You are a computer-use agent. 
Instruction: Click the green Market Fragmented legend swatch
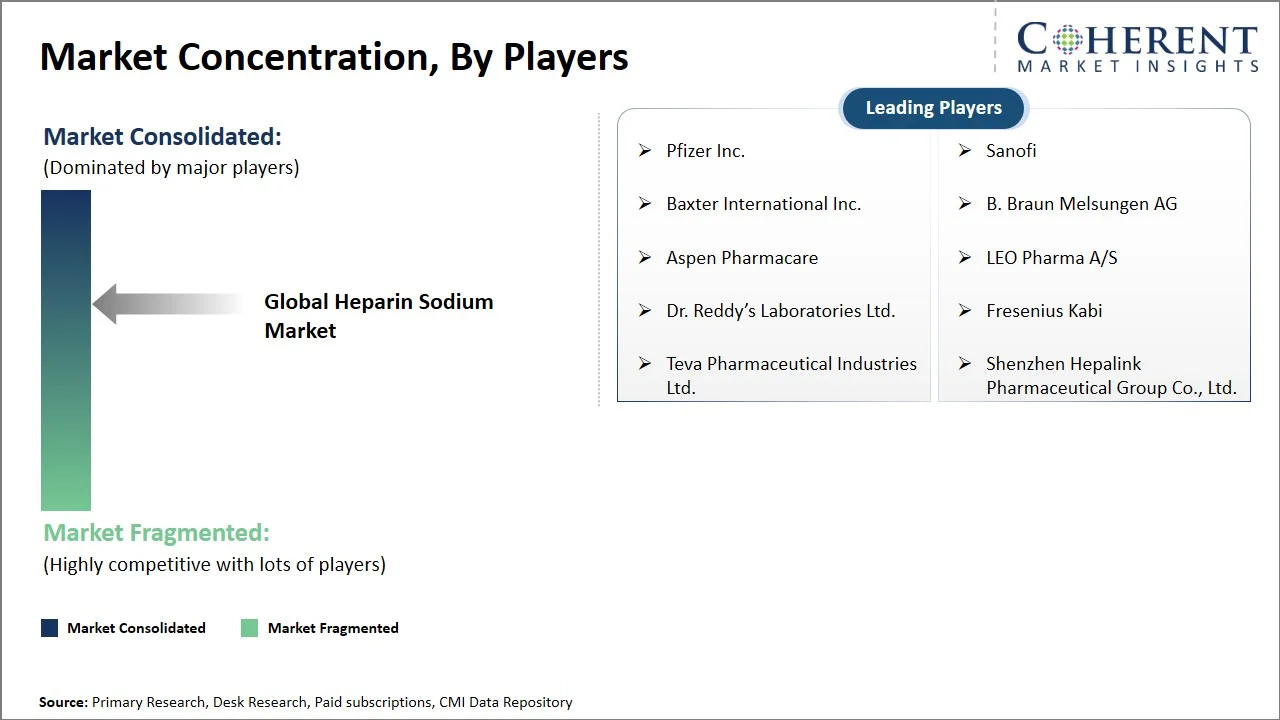(x=249, y=628)
